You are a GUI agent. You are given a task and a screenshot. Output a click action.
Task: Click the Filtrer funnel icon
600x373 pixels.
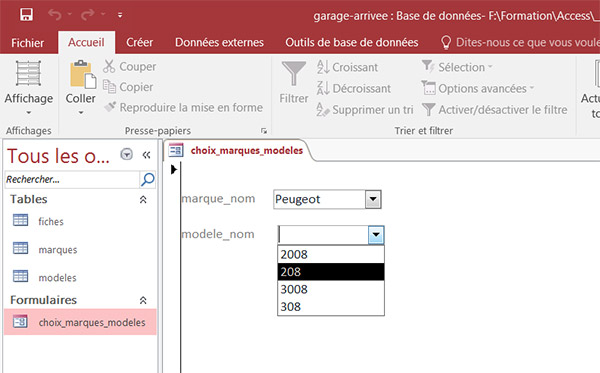293,73
